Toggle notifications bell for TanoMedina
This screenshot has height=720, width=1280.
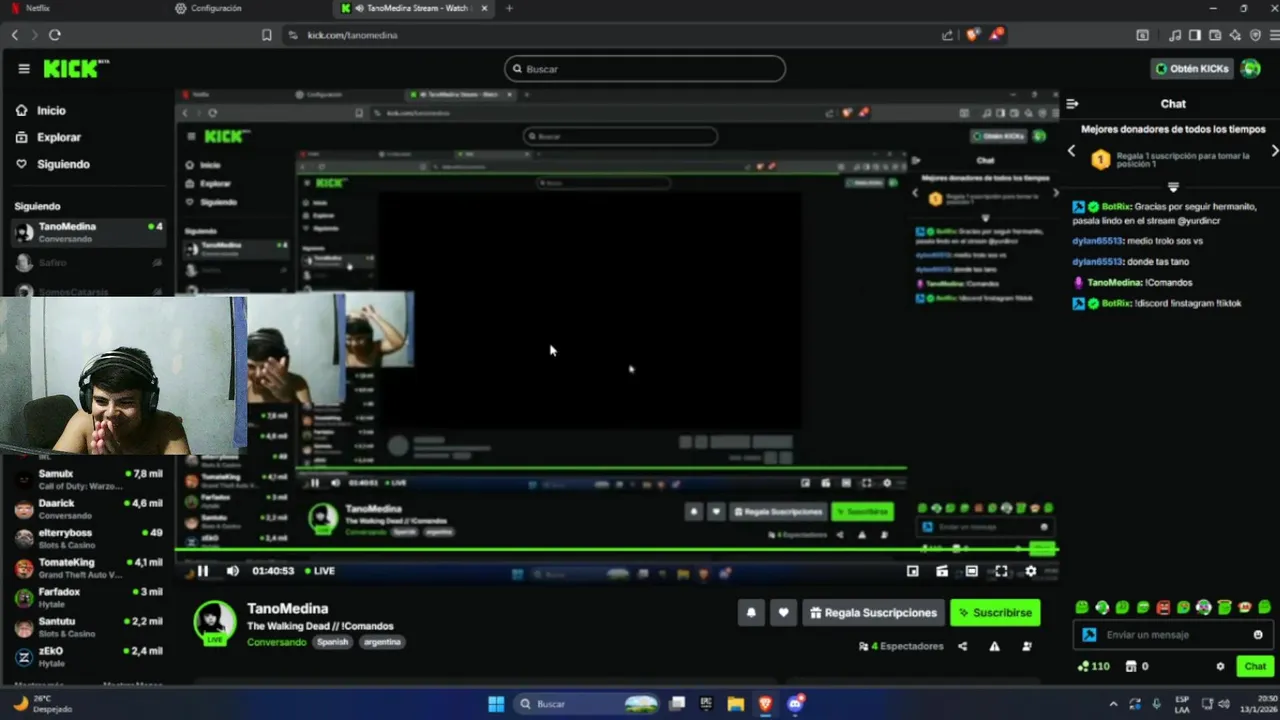tap(752, 613)
